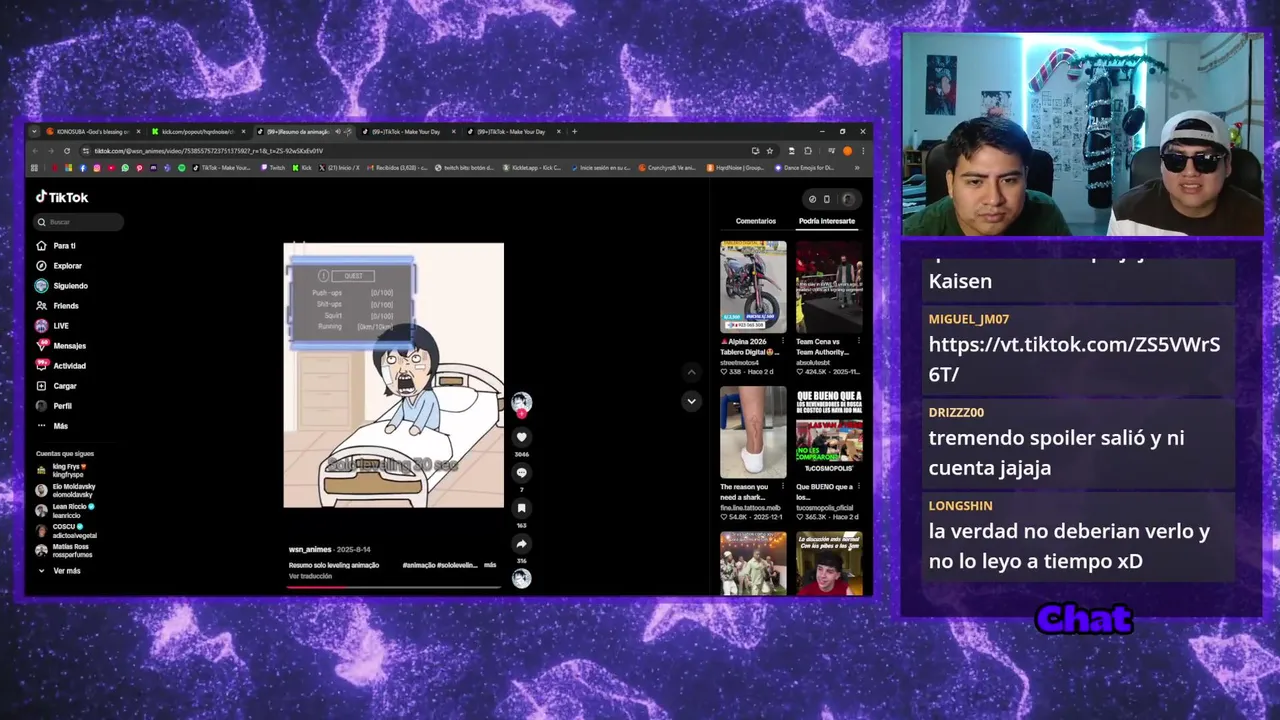The width and height of the screenshot is (1280, 720).
Task: Reload the browser page
Action: 67,151
